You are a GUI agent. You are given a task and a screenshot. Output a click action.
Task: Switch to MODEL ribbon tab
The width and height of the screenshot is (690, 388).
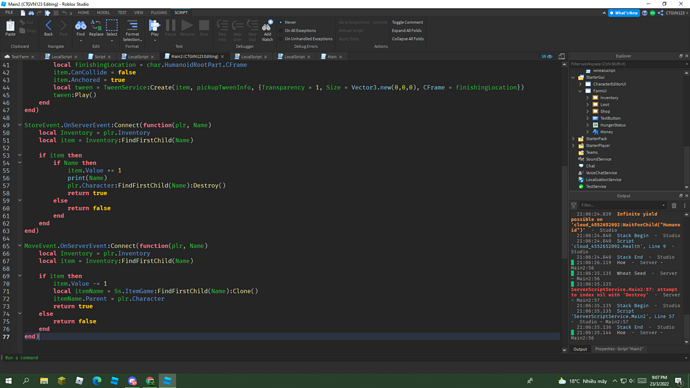coord(103,13)
